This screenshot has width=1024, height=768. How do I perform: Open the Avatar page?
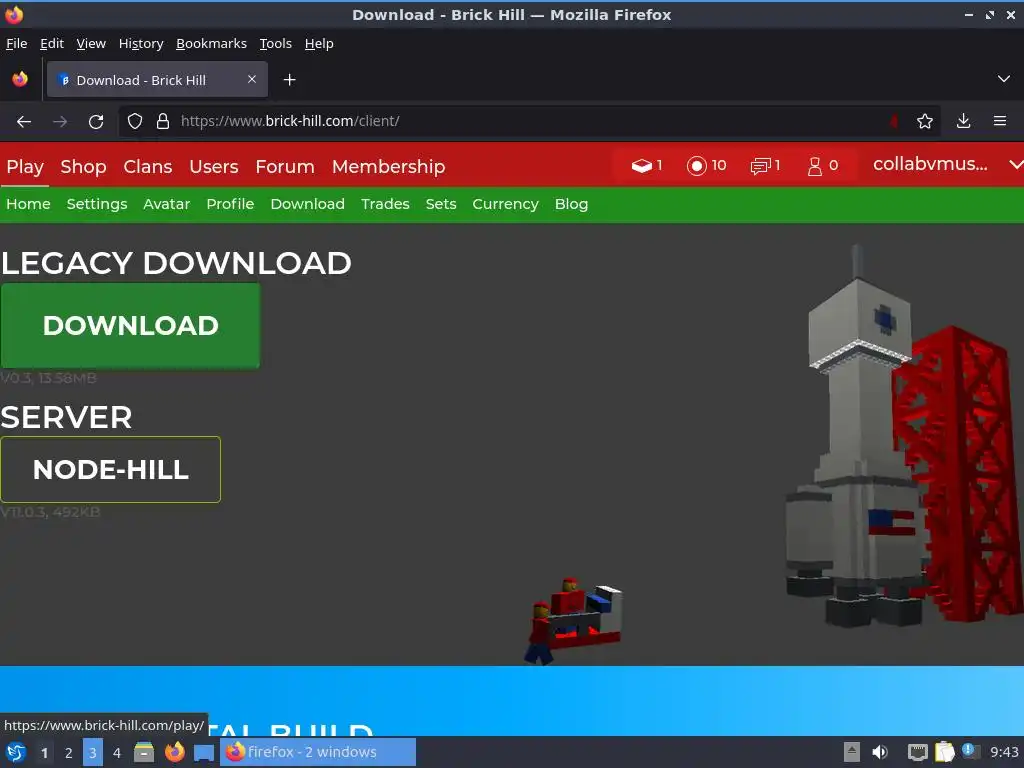pyautogui.click(x=167, y=204)
